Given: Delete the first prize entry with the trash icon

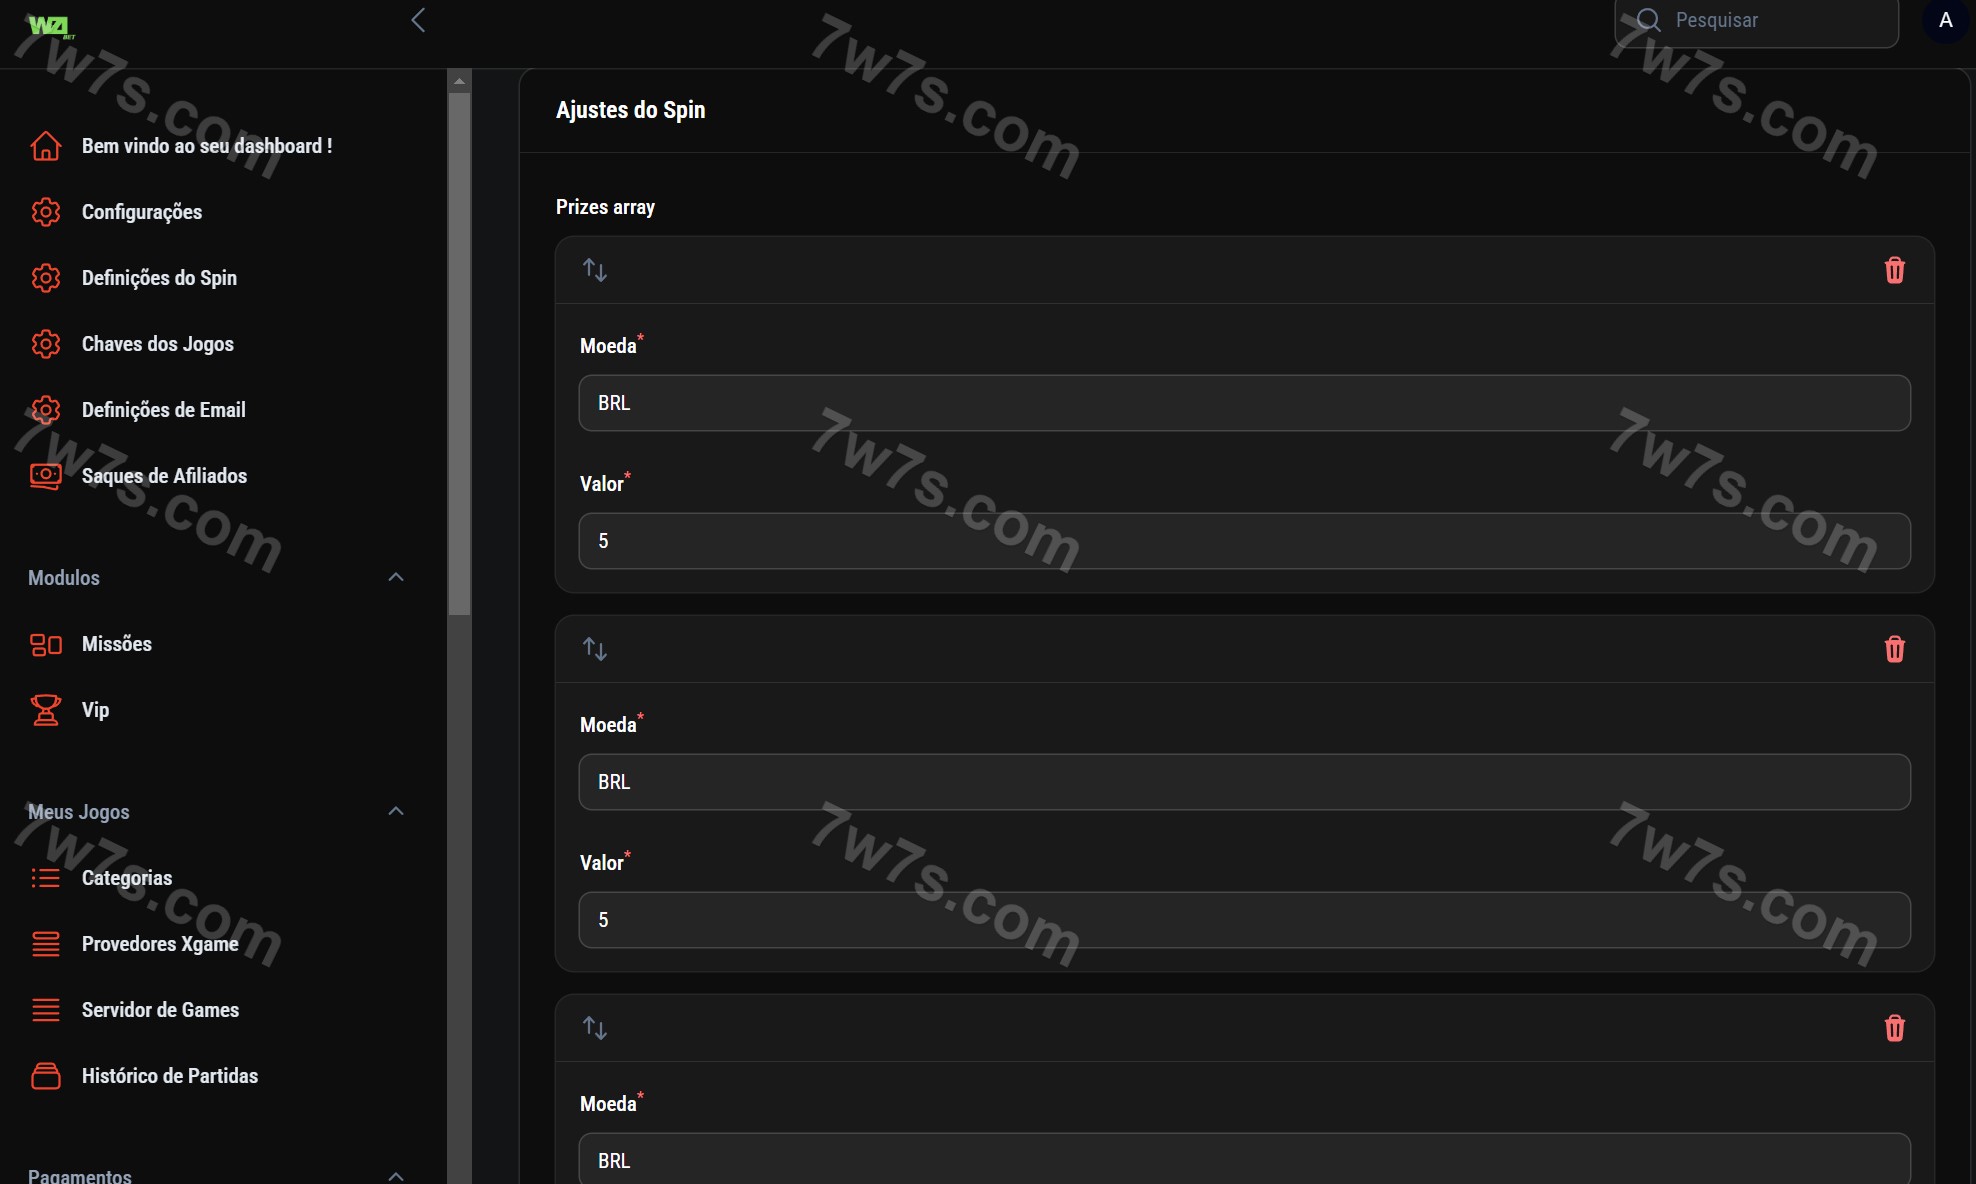Looking at the screenshot, I should pyautogui.click(x=1894, y=270).
